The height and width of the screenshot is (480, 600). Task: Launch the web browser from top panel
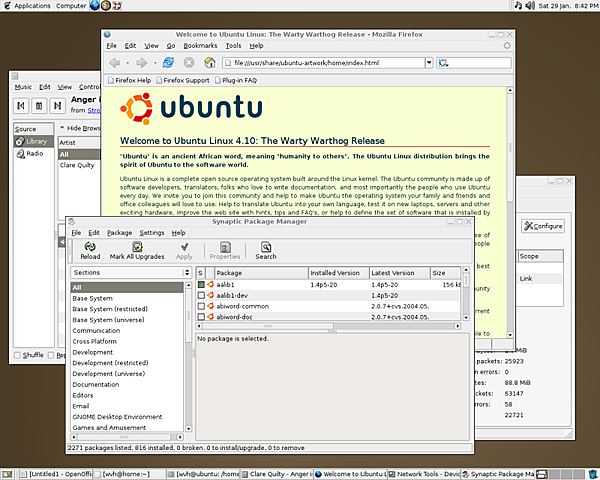click(x=95, y=5)
